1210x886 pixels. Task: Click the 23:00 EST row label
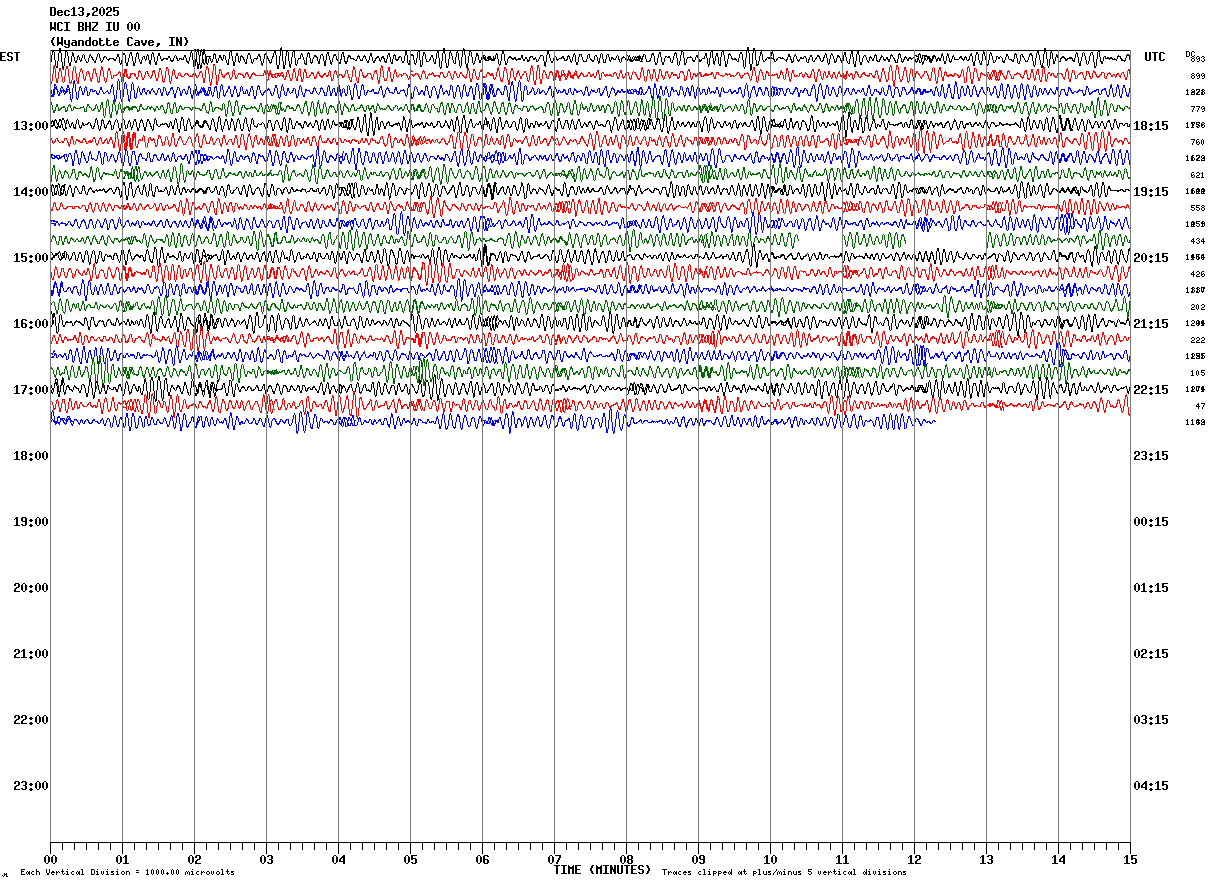(31, 786)
